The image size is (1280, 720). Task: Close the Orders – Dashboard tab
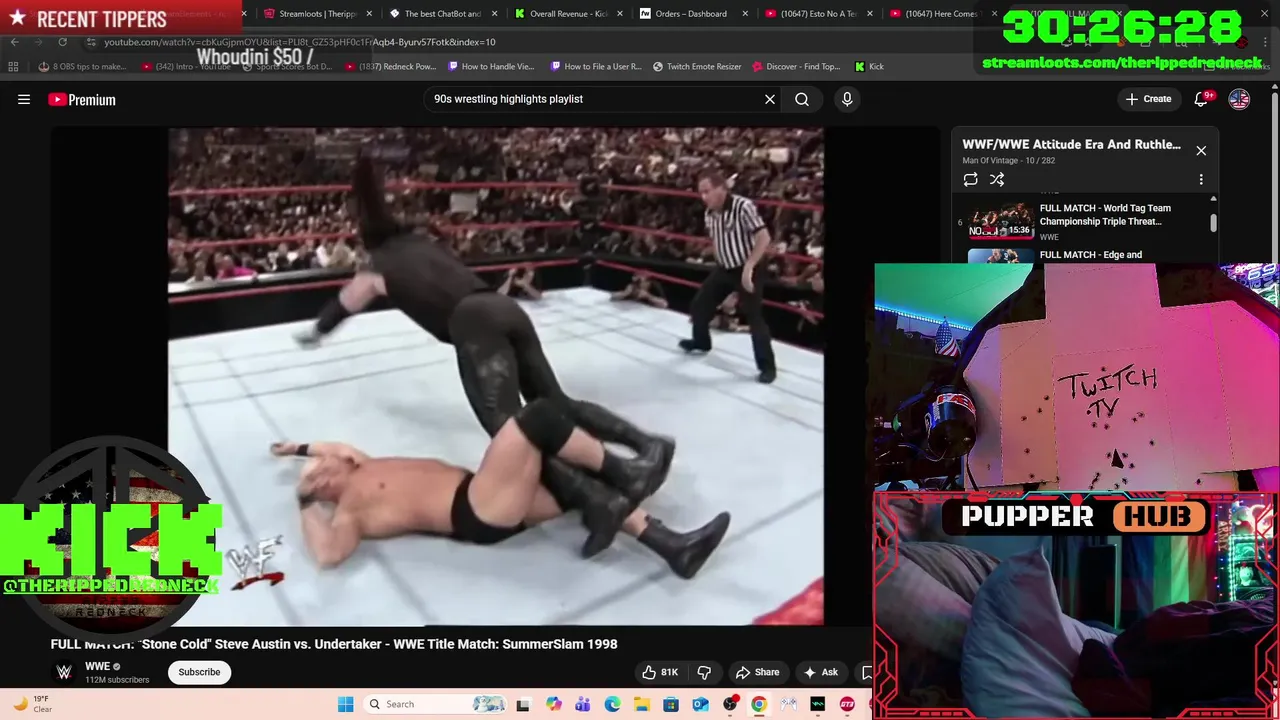tap(744, 14)
